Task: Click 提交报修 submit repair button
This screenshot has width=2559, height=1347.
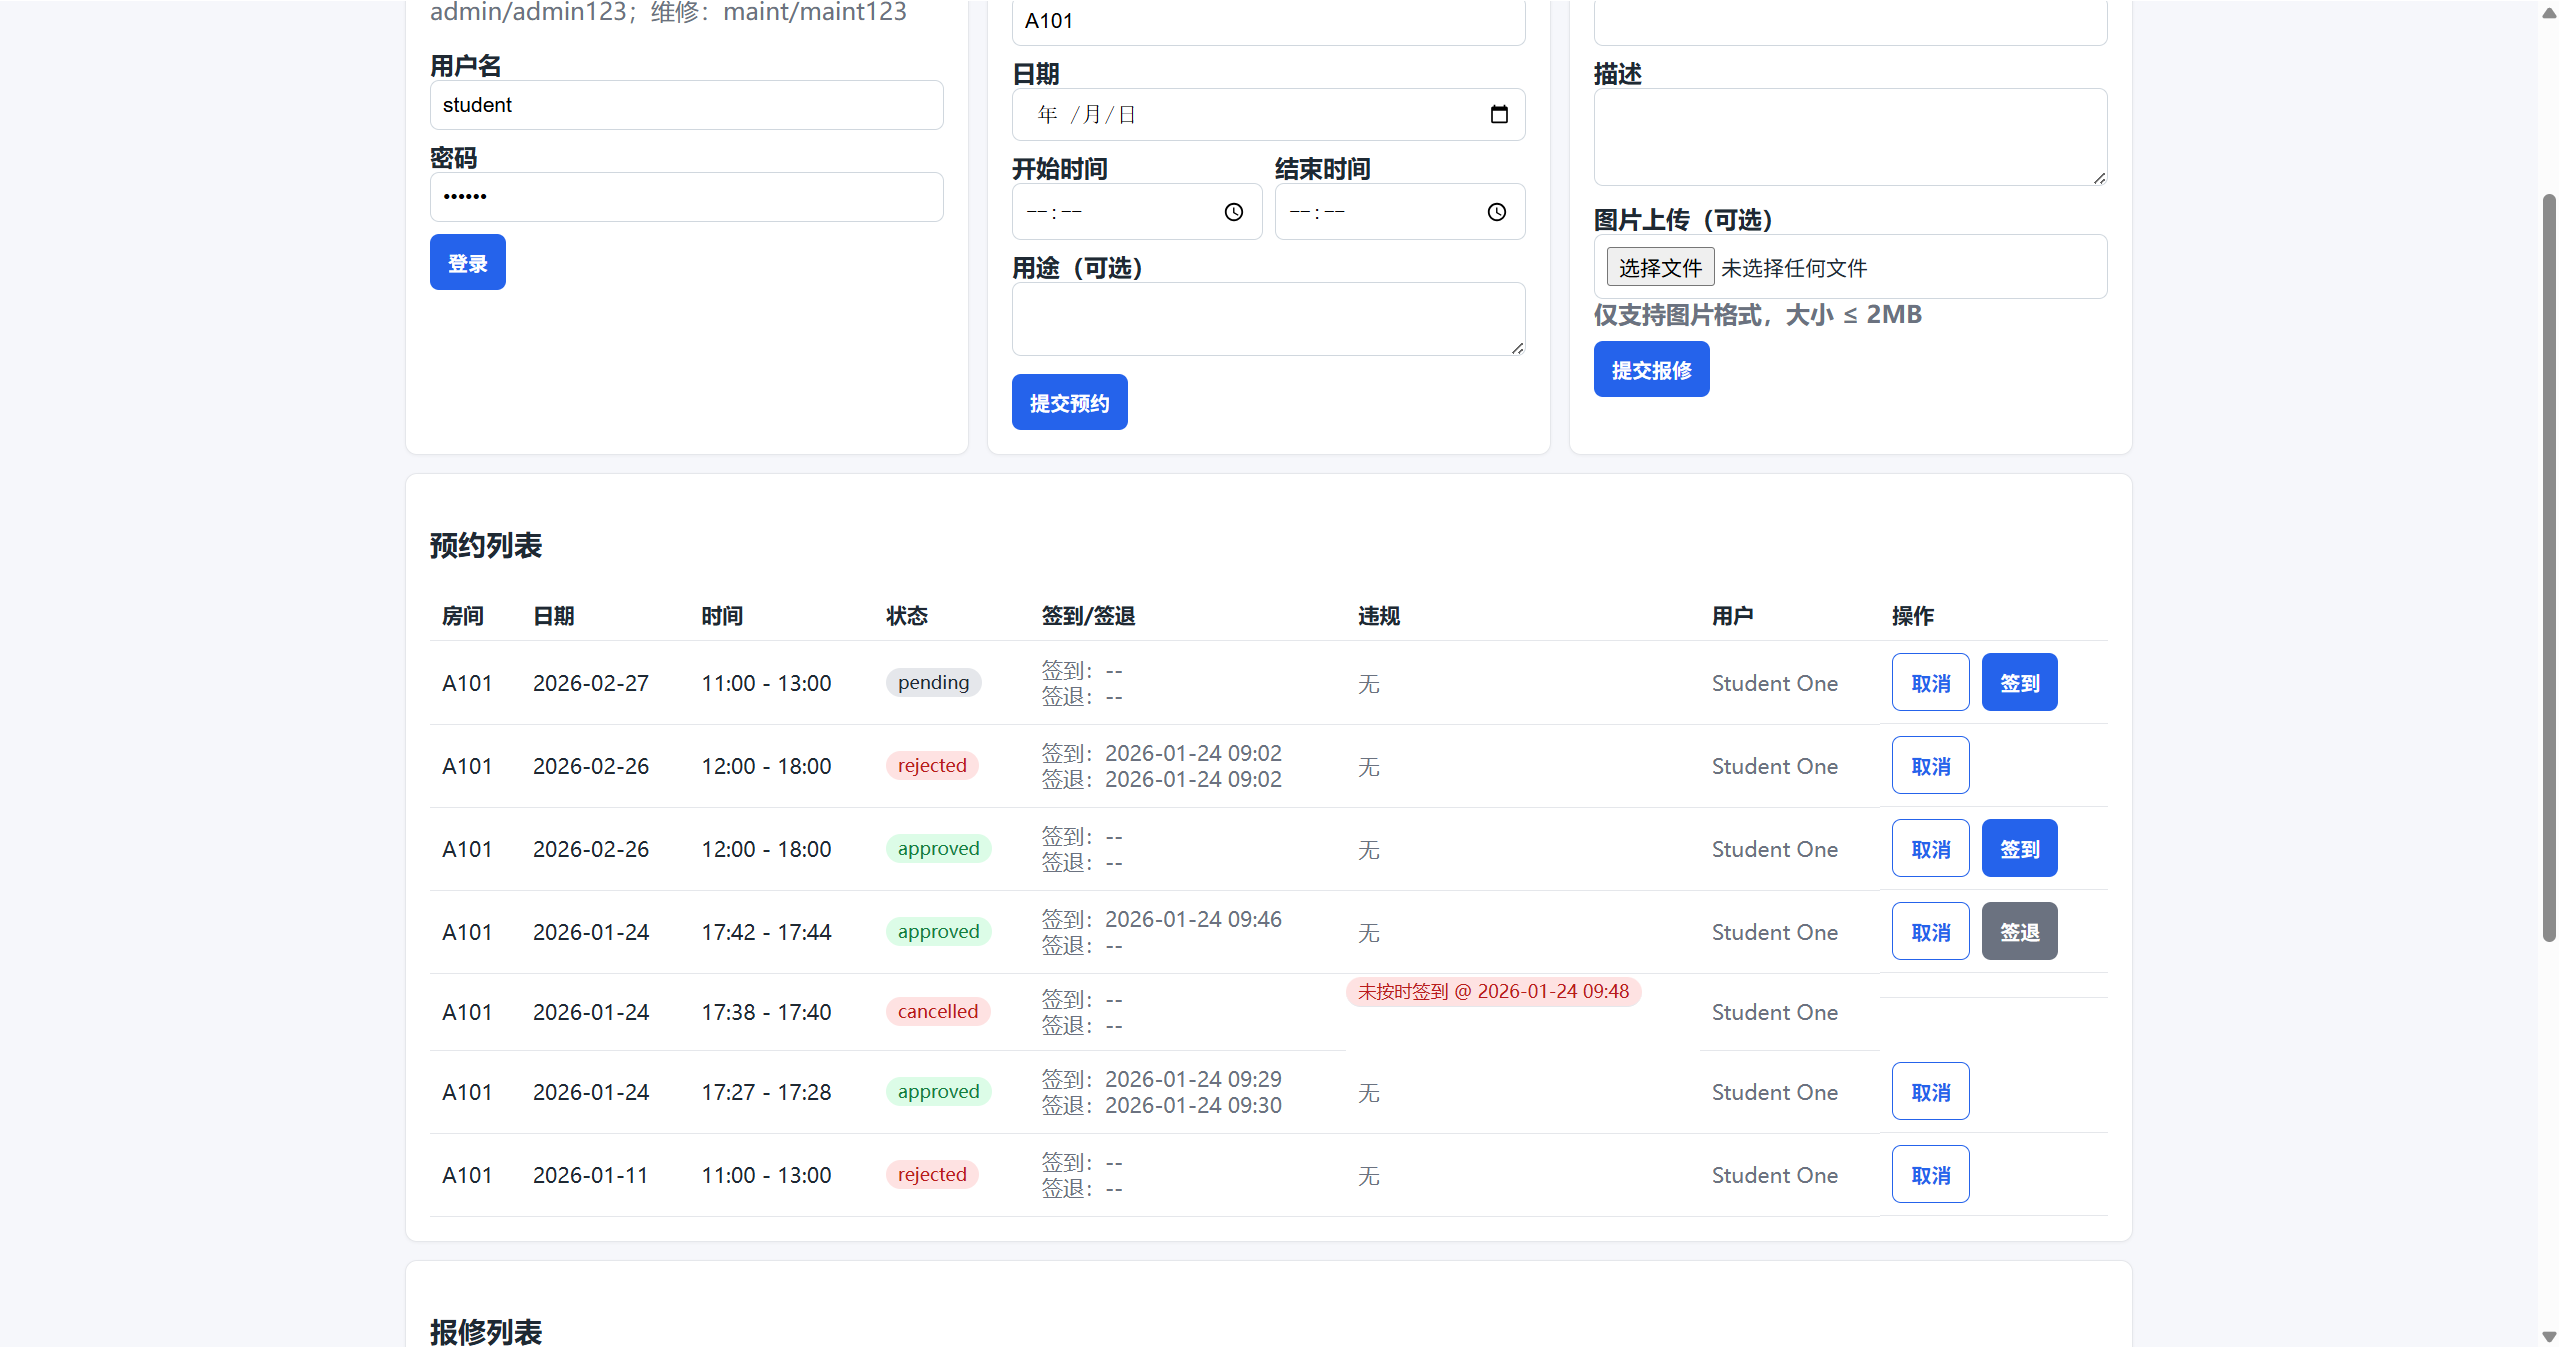Action: [1650, 369]
